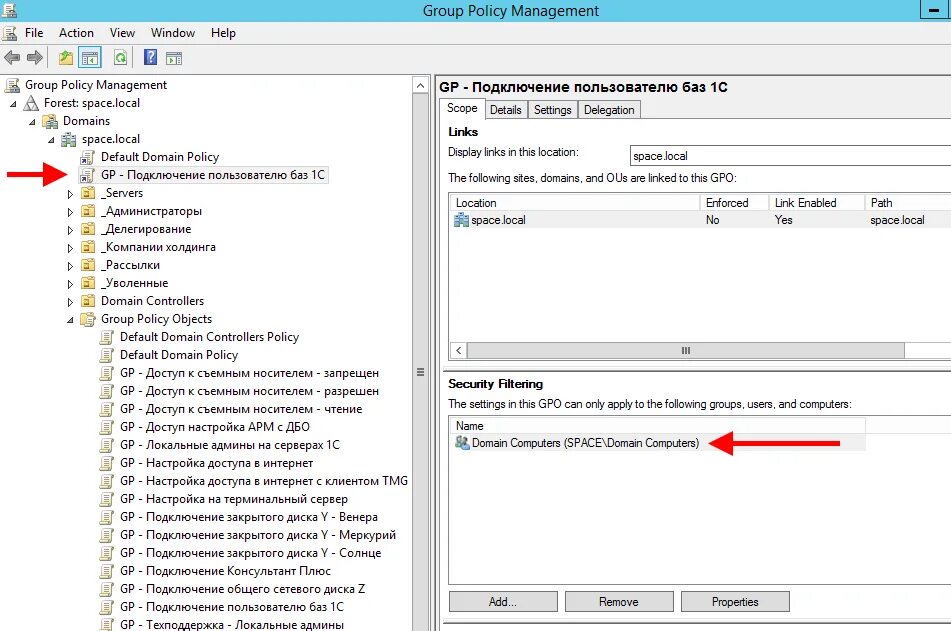951x631 pixels.
Task: Click the Group Policy Management root icon
Action: click(x=12, y=86)
